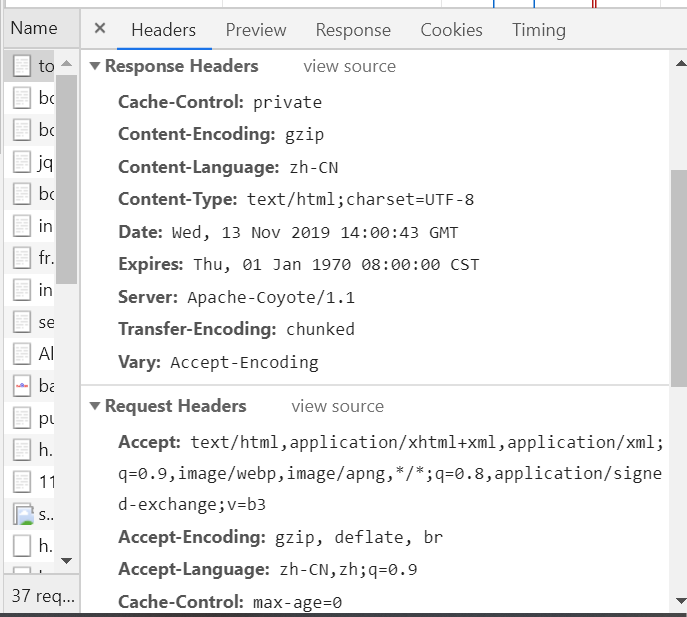Switch to the Preview tab
This screenshot has height=617, width=687.
pos(256,30)
